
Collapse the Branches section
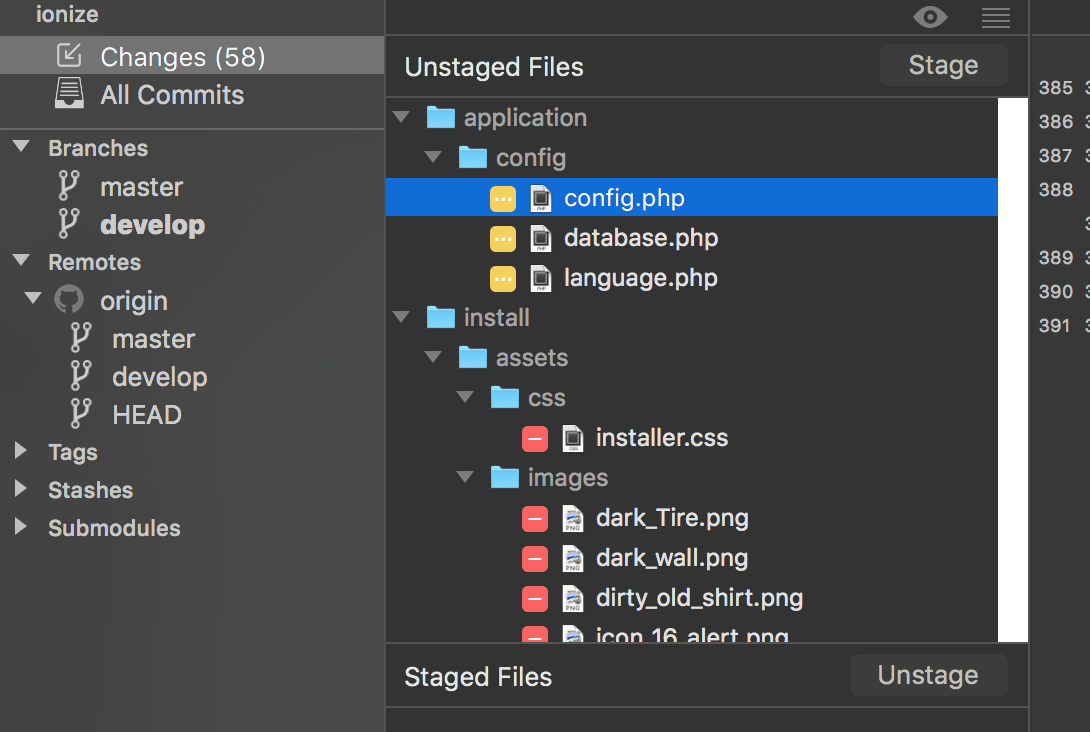[22, 147]
